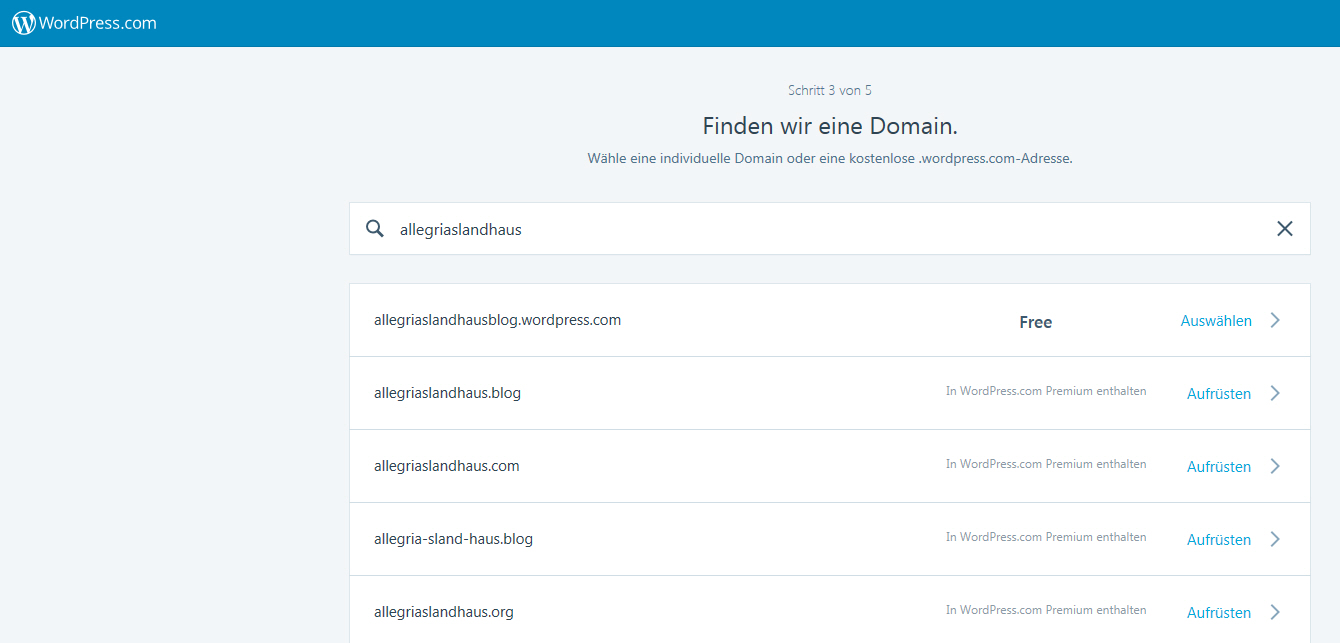Image resolution: width=1340 pixels, height=643 pixels.
Task: Click Aufrüsten for allegriaslandhaus.blog
Action: tap(1219, 394)
